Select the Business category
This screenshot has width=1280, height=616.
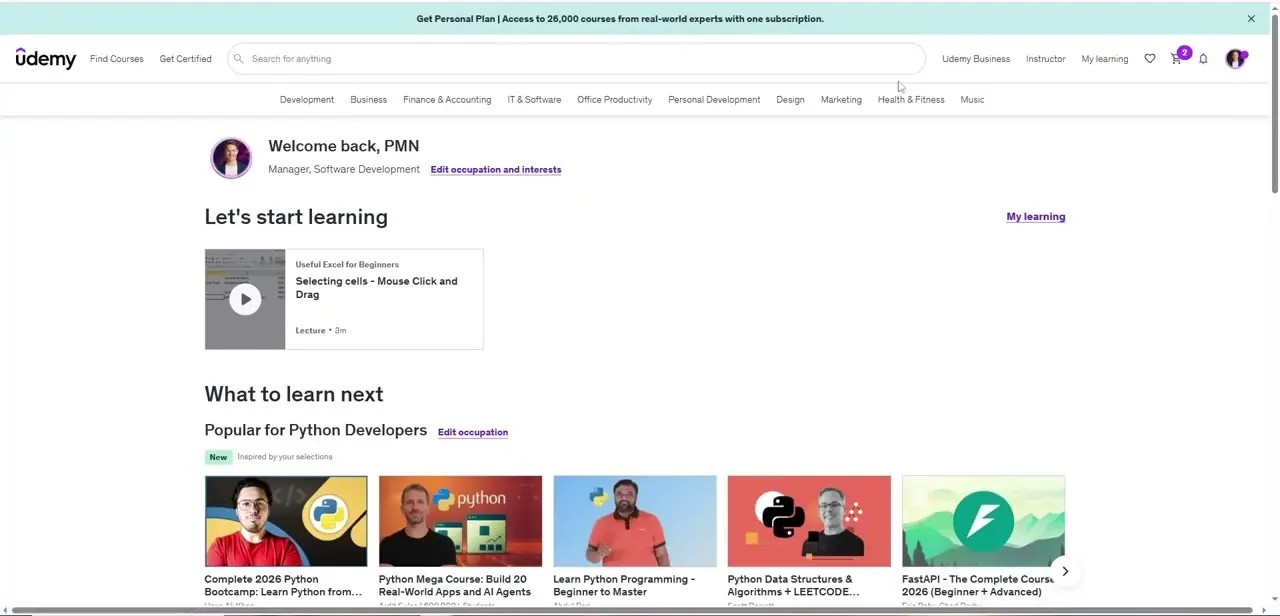(x=369, y=100)
